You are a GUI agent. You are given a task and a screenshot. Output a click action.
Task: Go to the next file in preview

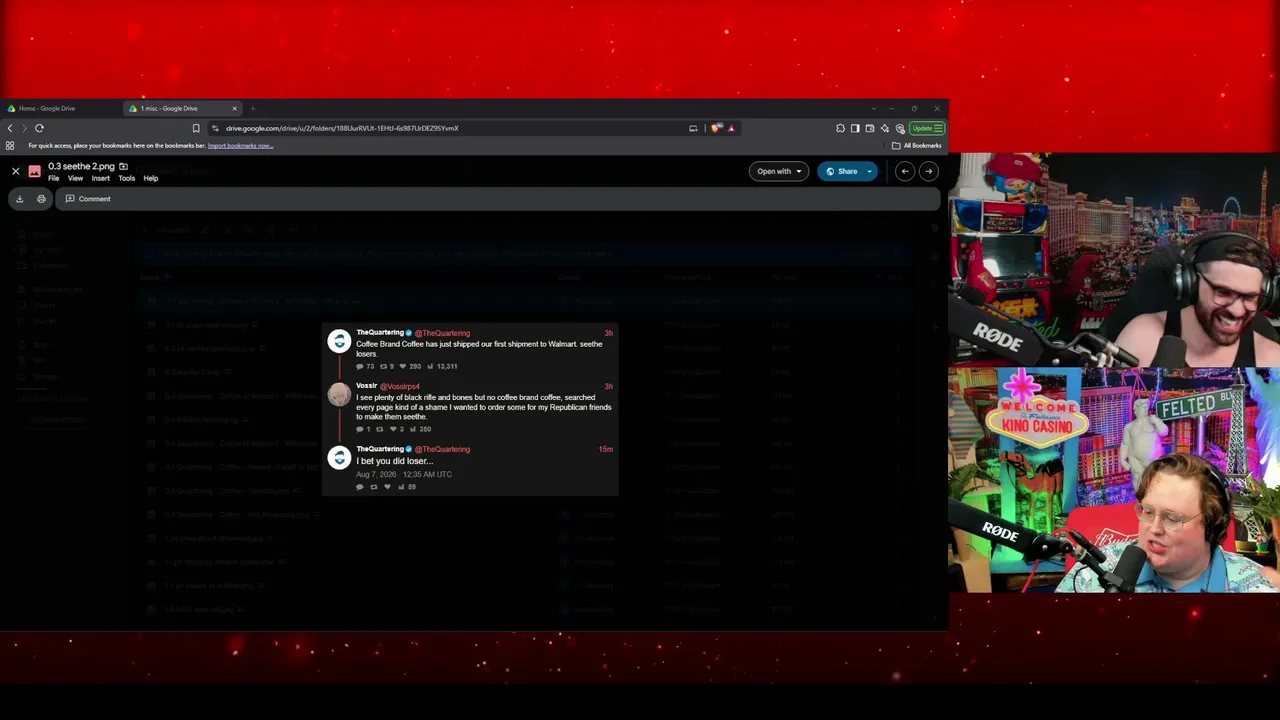pyautogui.click(x=928, y=171)
